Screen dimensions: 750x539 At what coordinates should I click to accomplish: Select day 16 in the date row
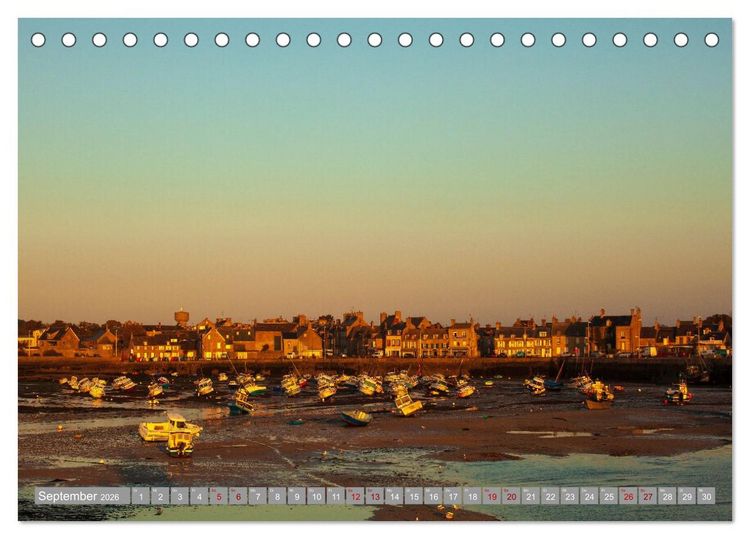(433, 496)
